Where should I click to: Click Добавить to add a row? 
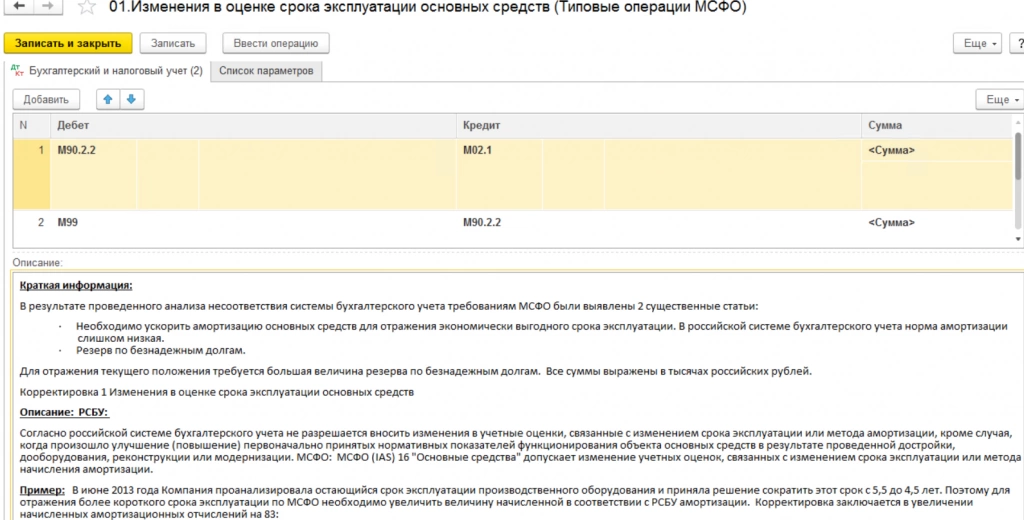46,99
